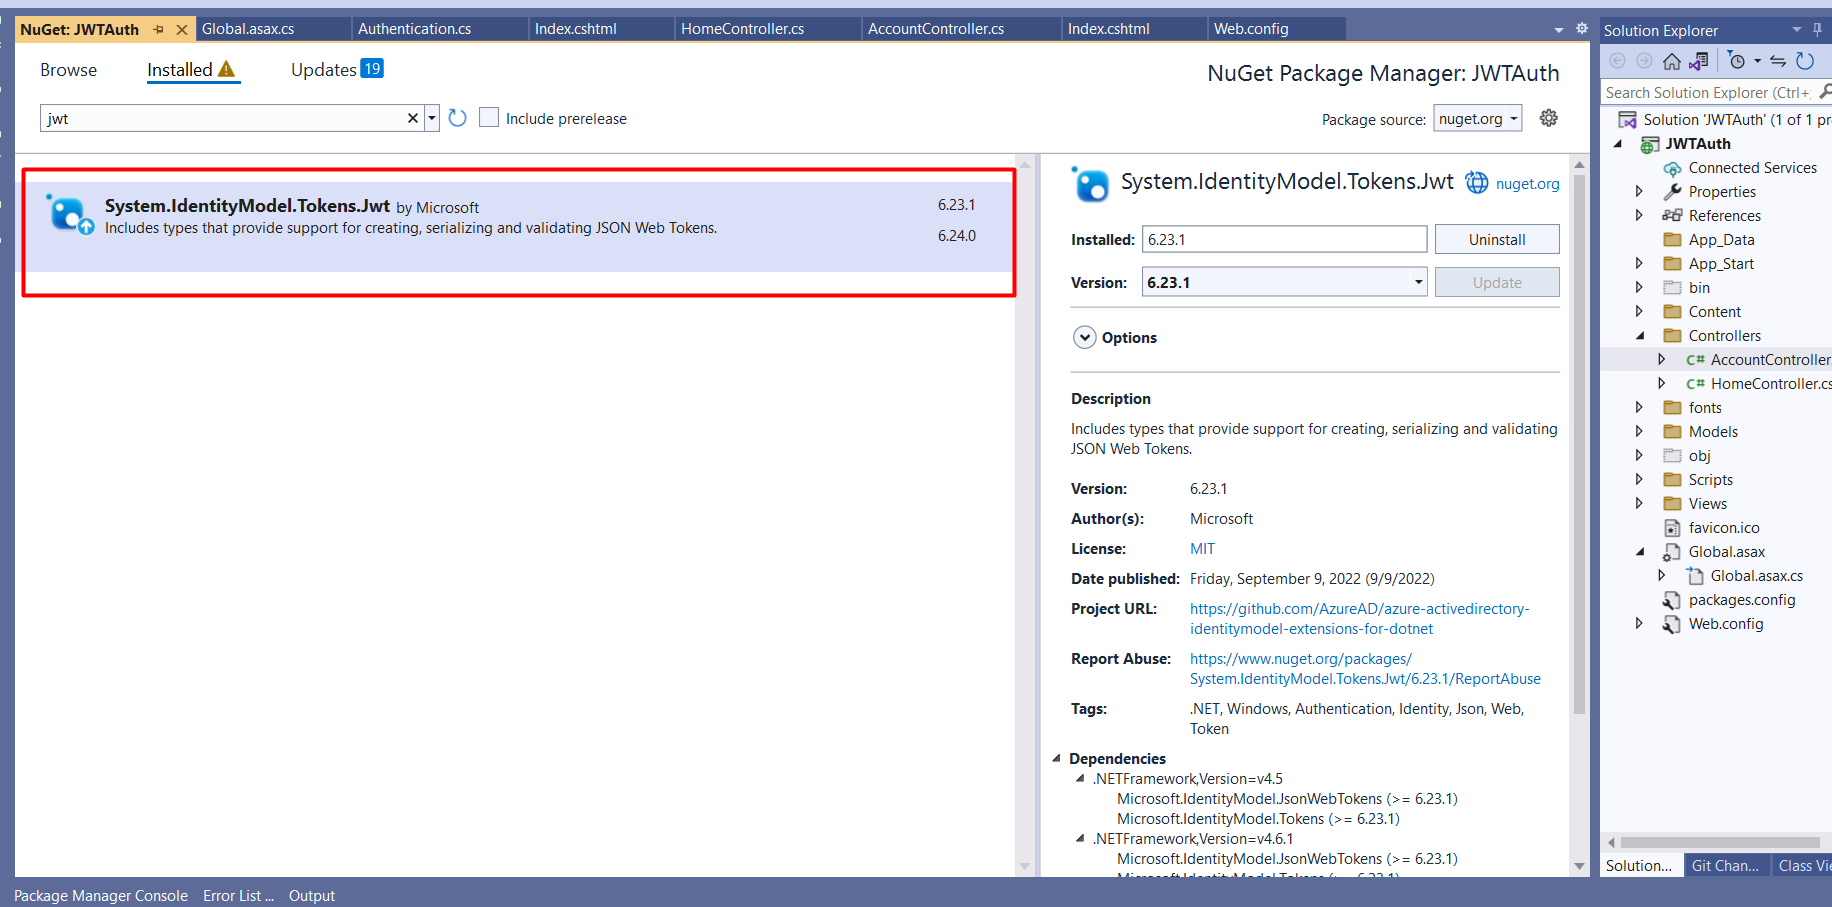
Task: Open NuGet package source settings gear
Action: (1549, 118)
